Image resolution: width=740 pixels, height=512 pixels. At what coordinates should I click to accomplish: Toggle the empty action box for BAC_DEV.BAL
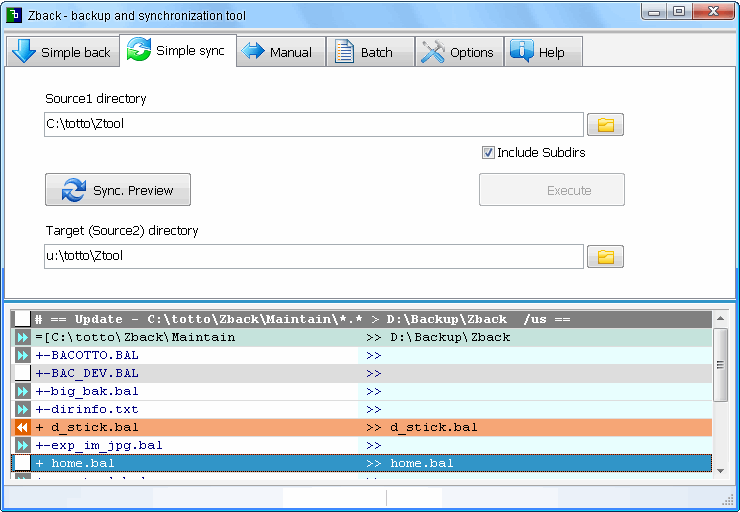tap(22, 373)
